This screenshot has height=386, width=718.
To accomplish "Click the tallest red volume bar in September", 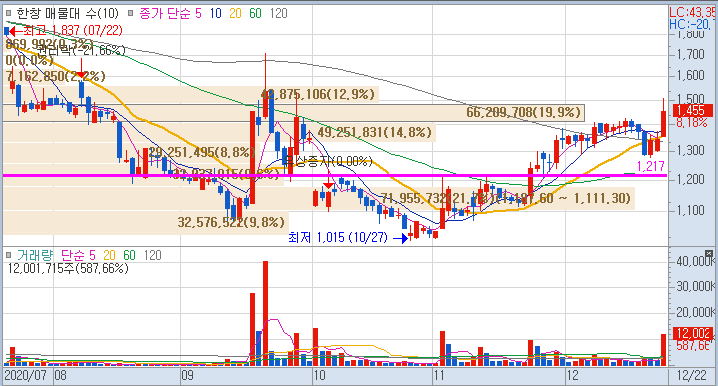I will [265, 313].
